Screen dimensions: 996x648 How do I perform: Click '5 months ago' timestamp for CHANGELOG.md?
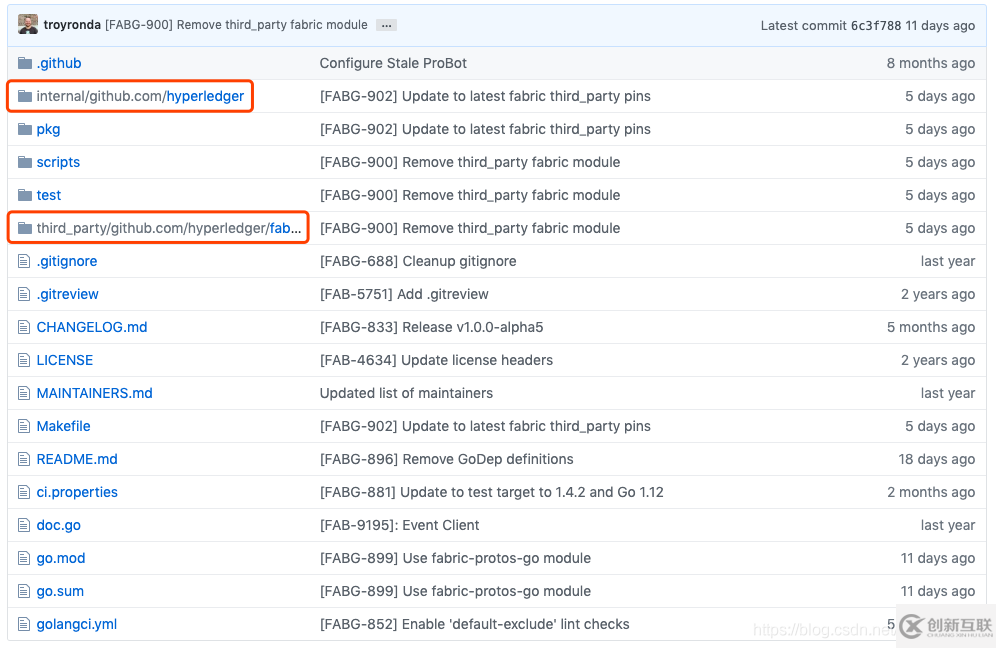pyautogui.click(x=931, y=327)
